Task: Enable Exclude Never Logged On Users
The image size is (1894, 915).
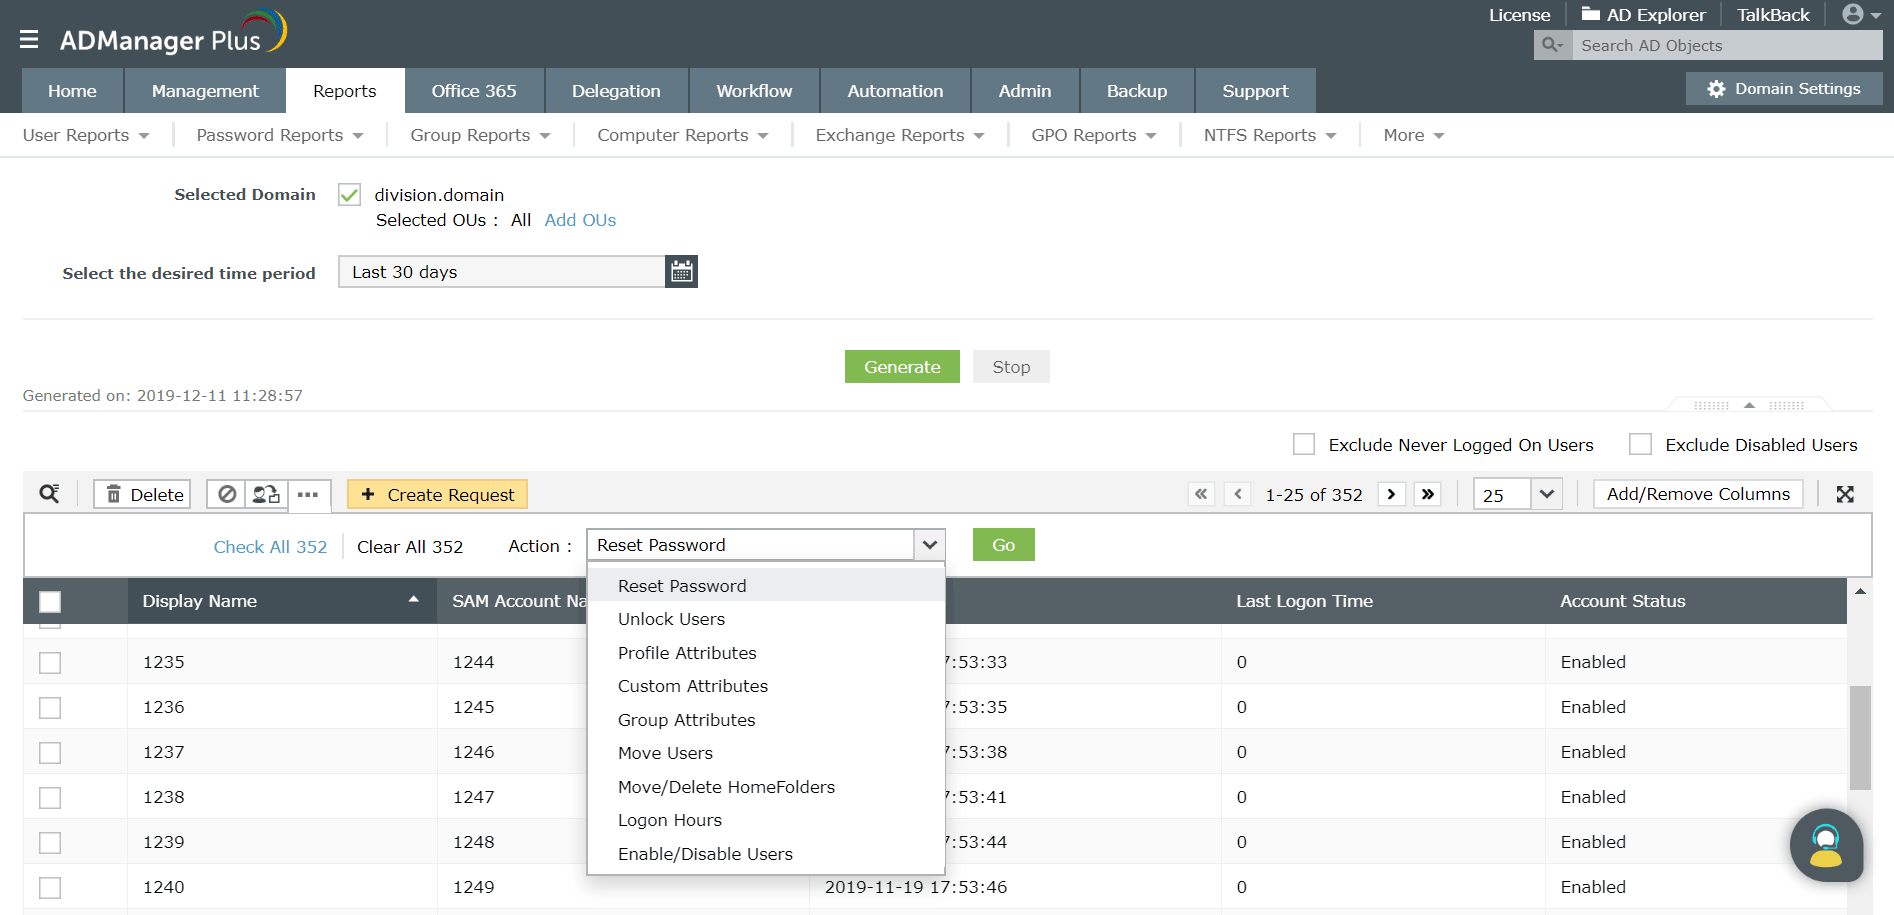Action: tap(1304, 443)
